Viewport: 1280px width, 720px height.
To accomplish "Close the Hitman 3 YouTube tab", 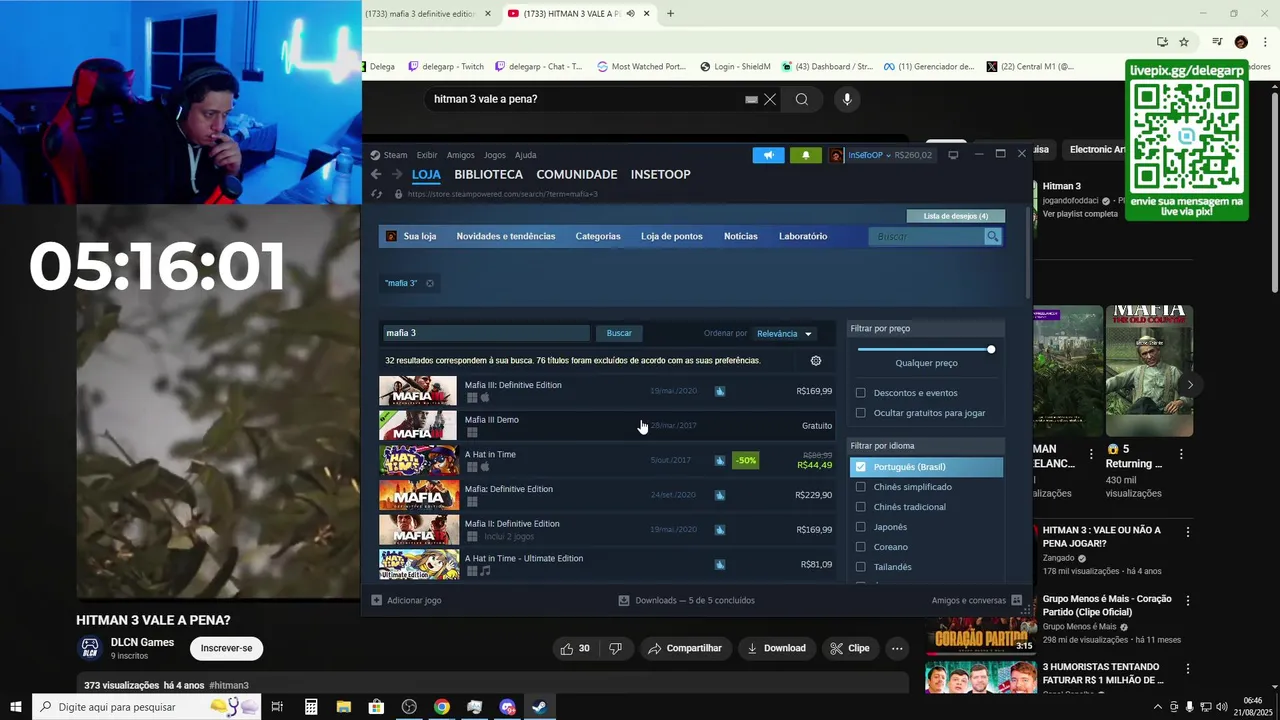I will click(x=646, y=14).
